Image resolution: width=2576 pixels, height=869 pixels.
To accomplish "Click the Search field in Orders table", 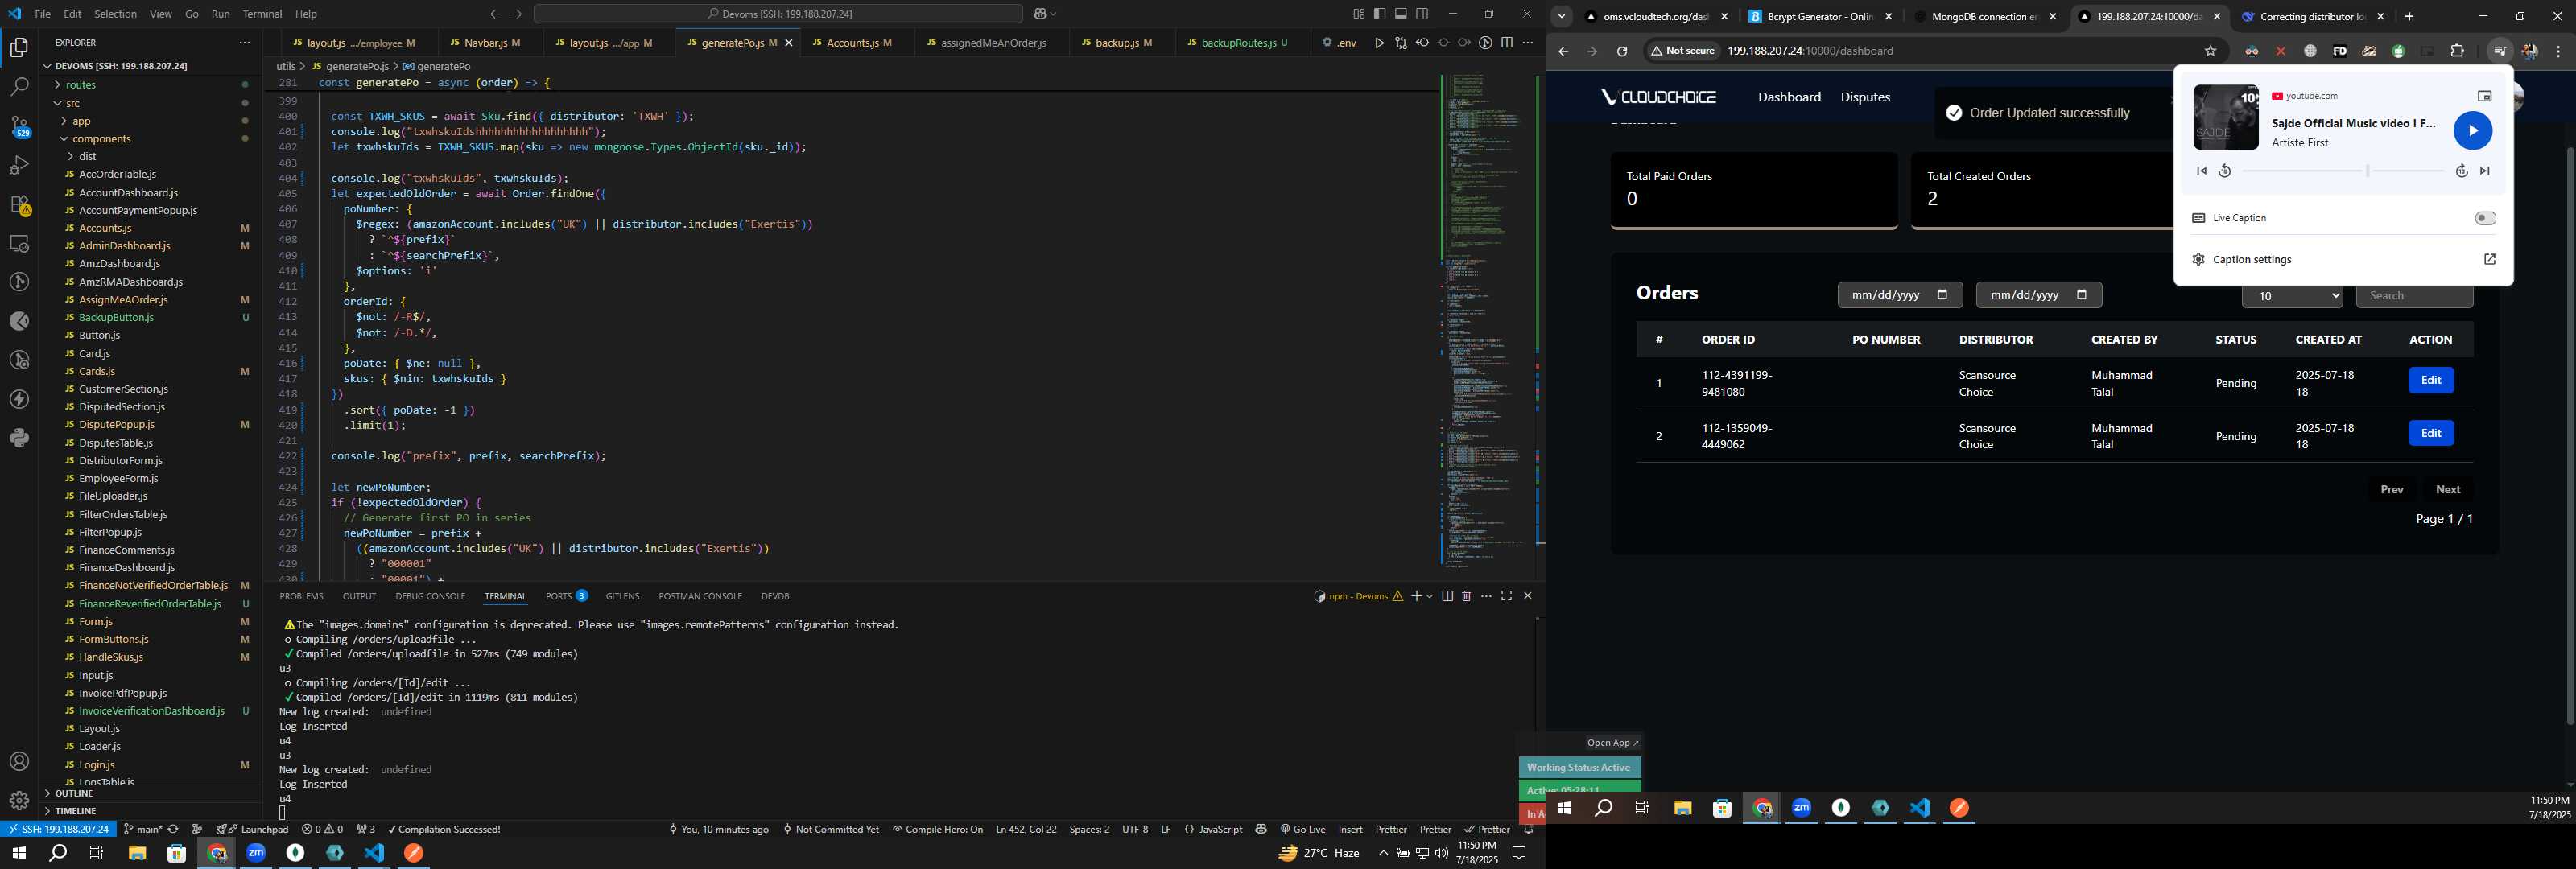I will 2413,296.
